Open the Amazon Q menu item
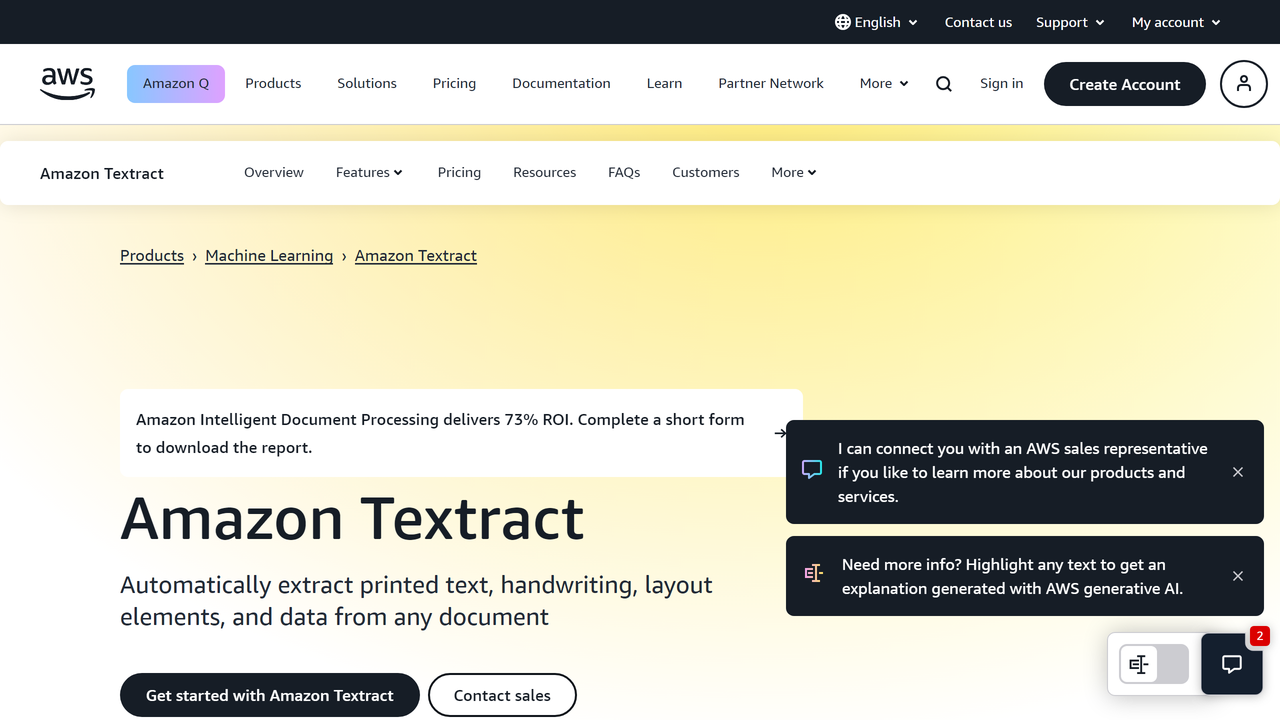 [176, 84]
